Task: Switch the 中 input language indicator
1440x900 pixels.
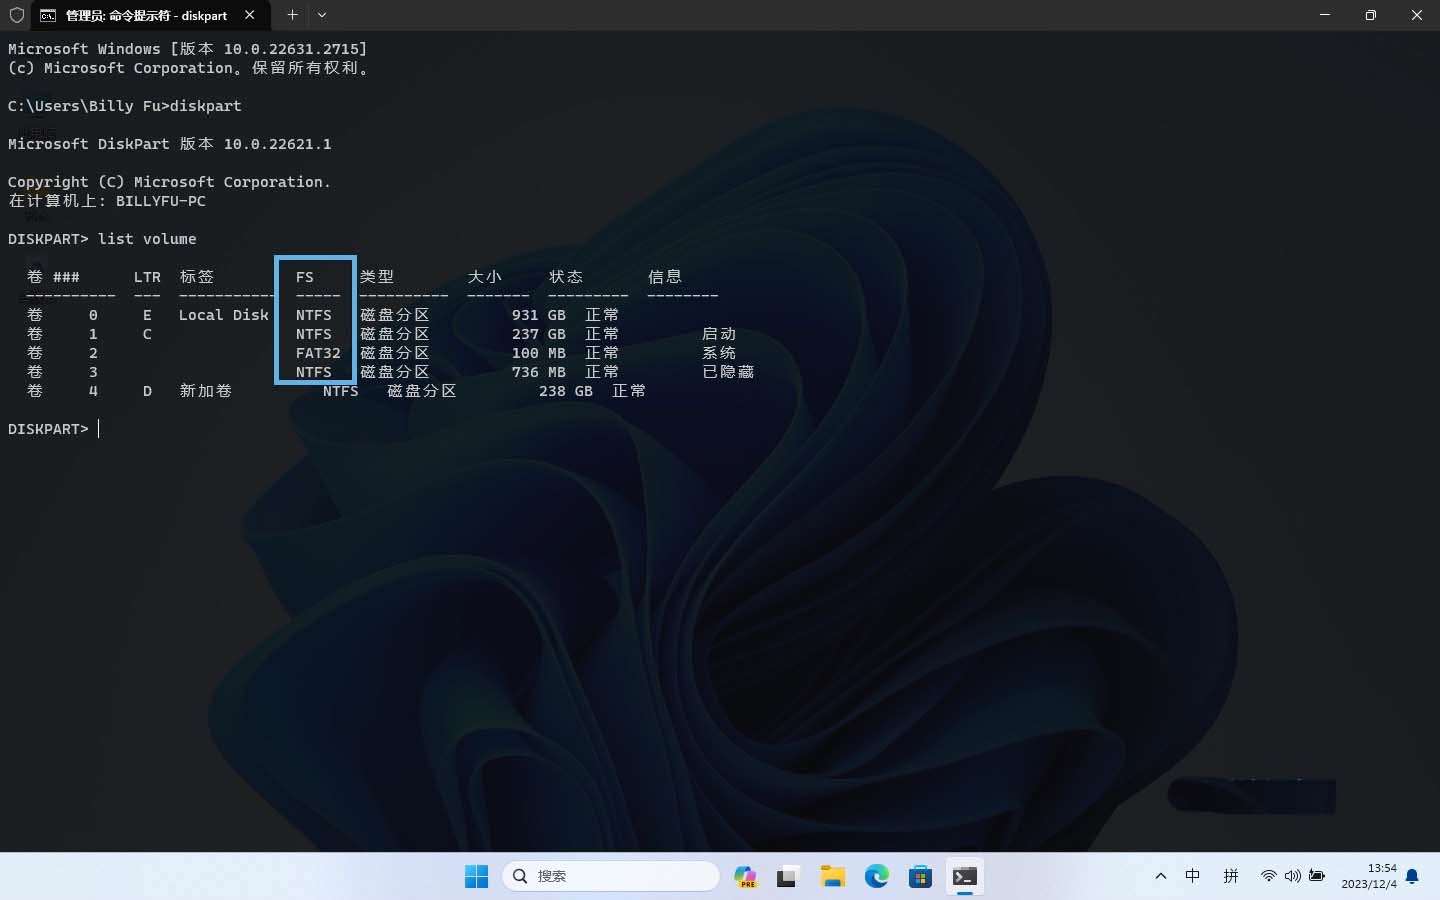Action: pyautogui.click(x=1193, y=876)
